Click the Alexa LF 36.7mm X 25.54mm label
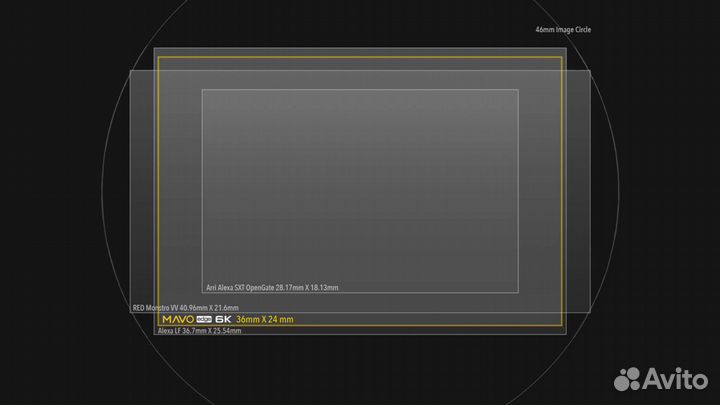Viewport: 720px width, 405px height. pyautogui.click(x=199, y=331)
